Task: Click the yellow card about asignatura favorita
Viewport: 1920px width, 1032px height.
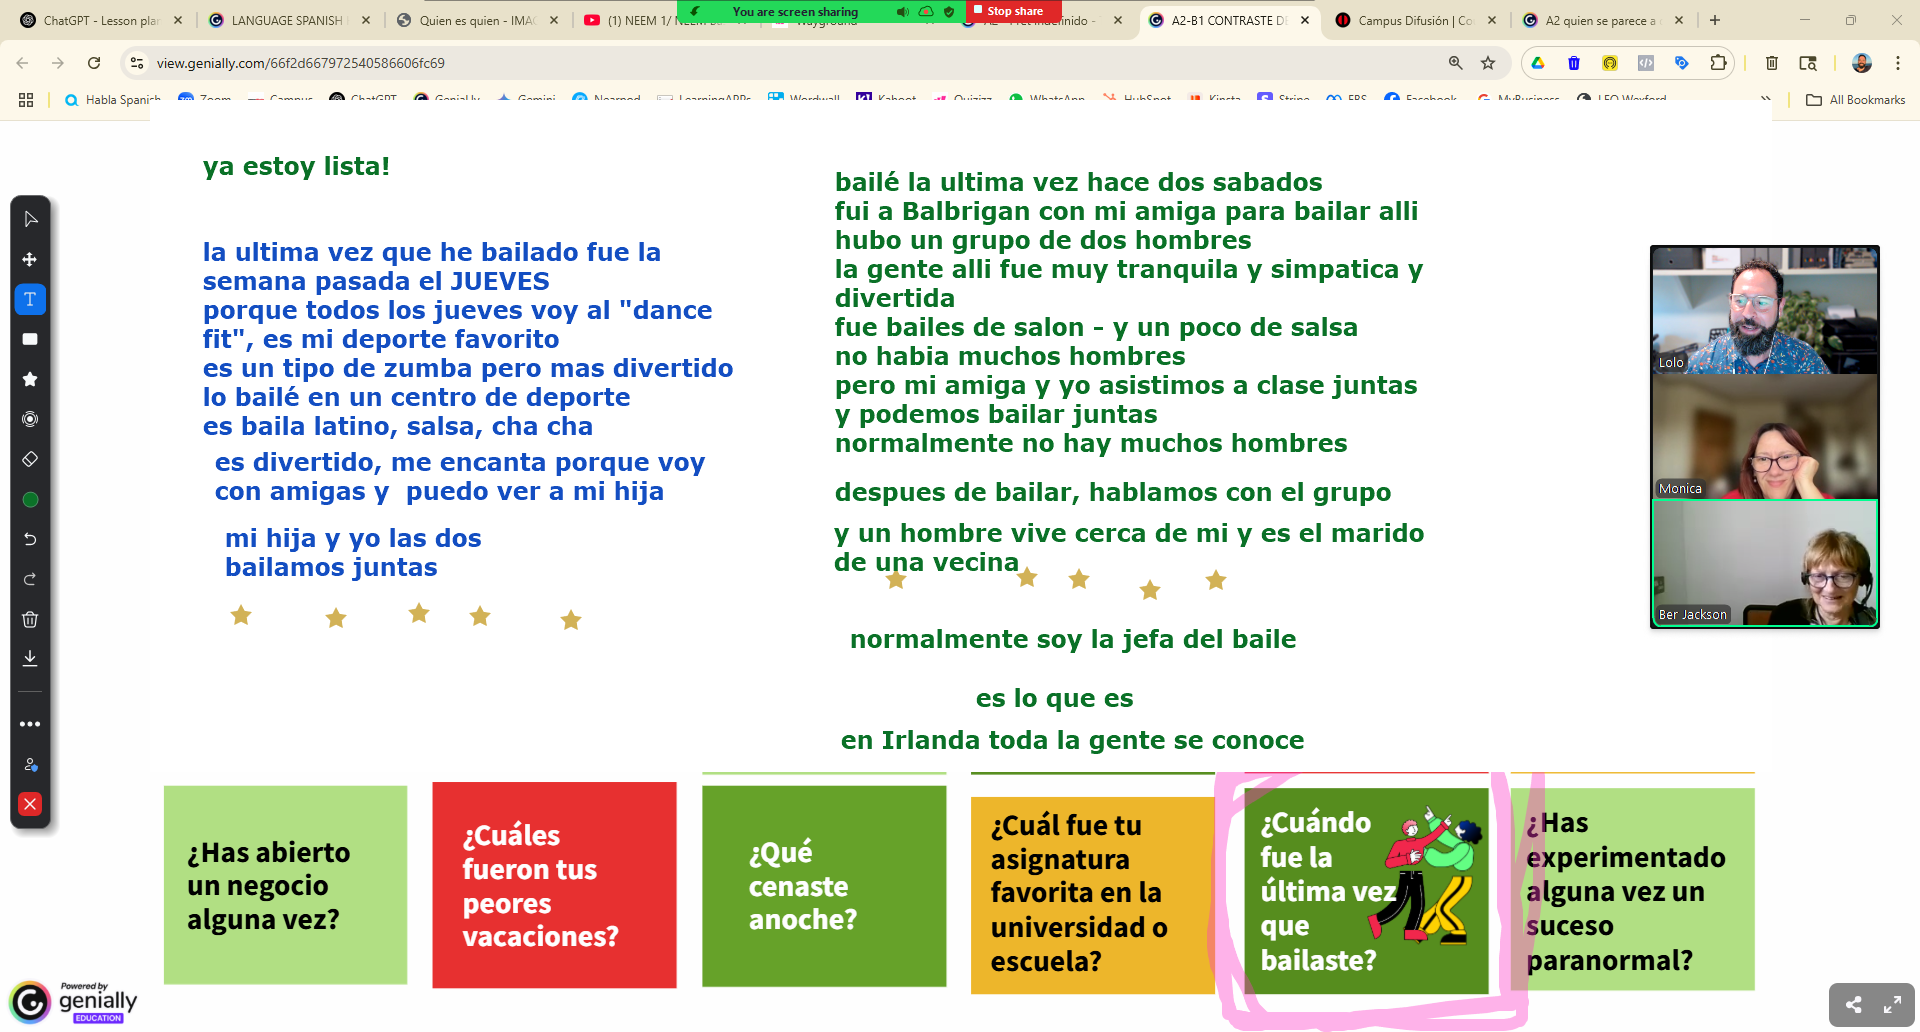Action: (1092, 895)
